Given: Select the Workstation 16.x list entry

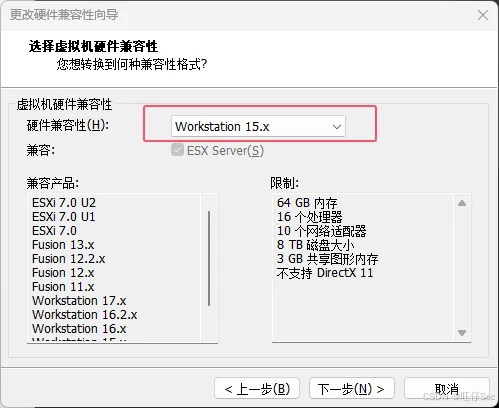Looking at the screenshot, I should click(79, 329).
